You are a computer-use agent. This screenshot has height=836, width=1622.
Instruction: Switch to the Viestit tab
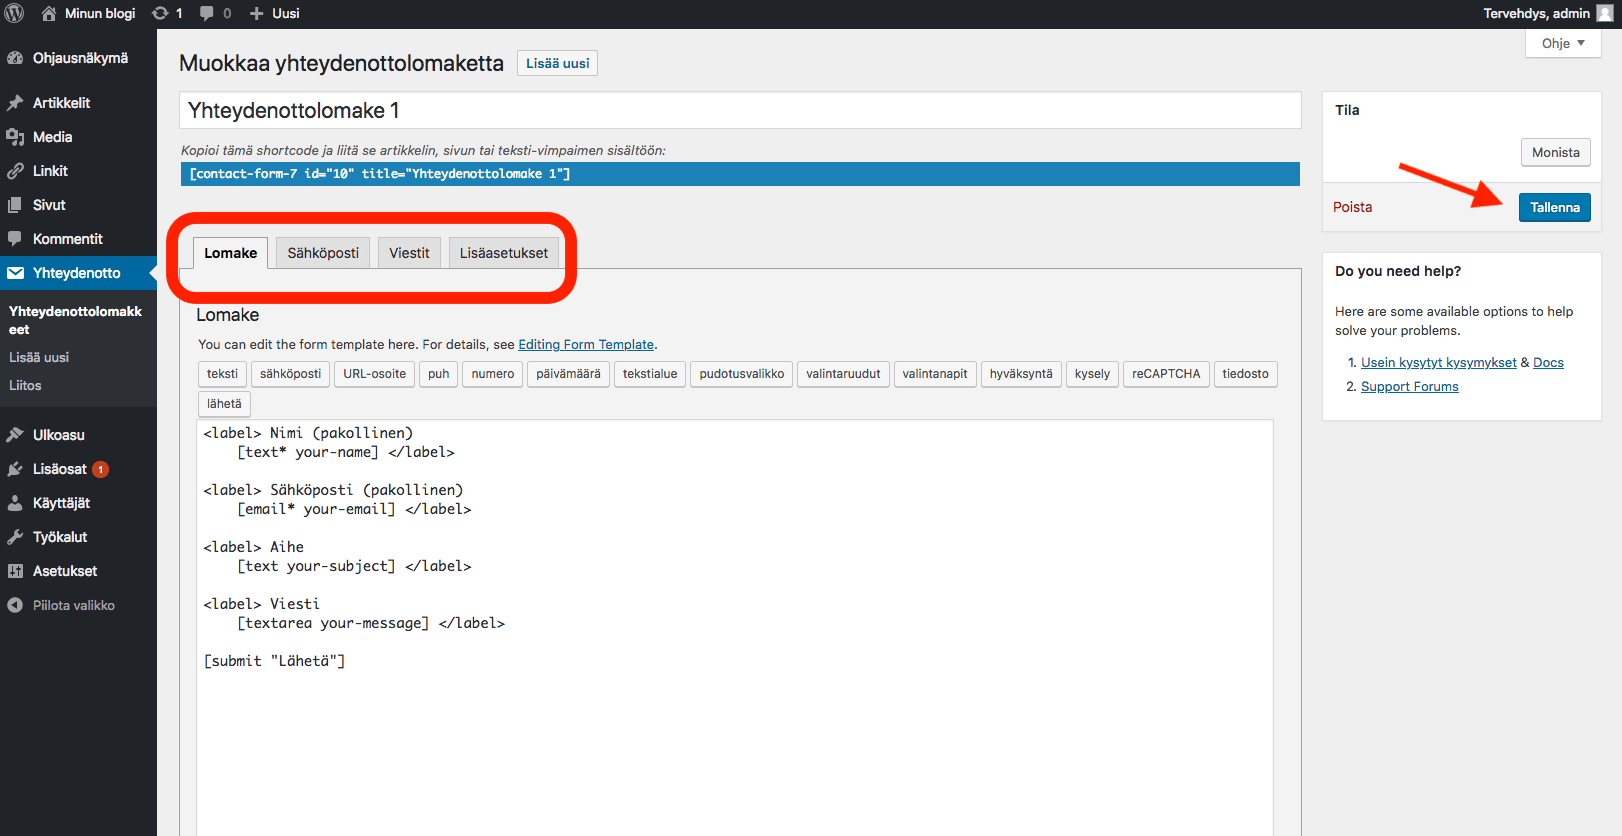tap(409, 253)
